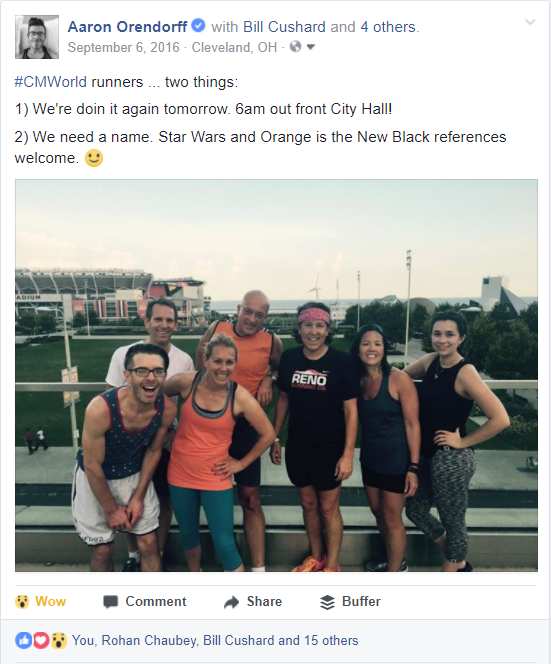
Task: Click the verified badge next to Aaron Orendorff
Action: (x=198, y=26)
